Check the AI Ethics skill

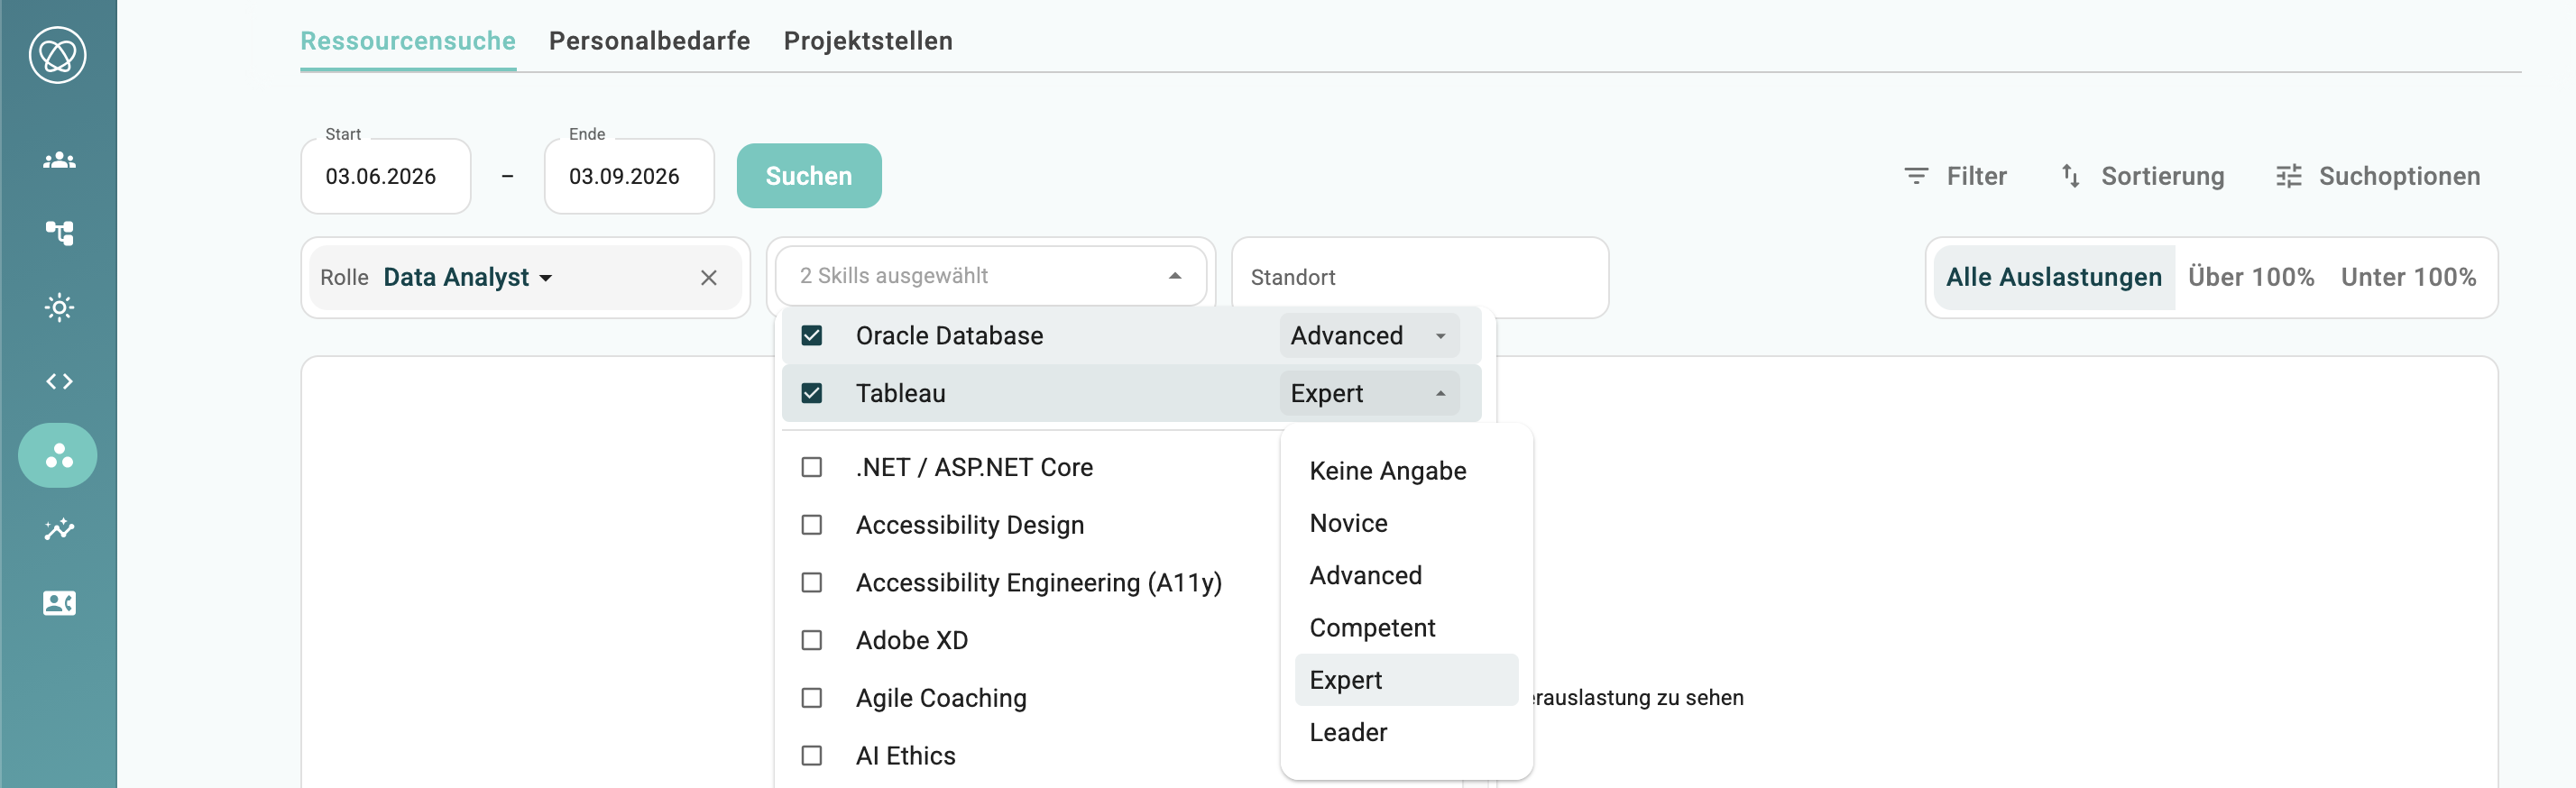(812, 756)
